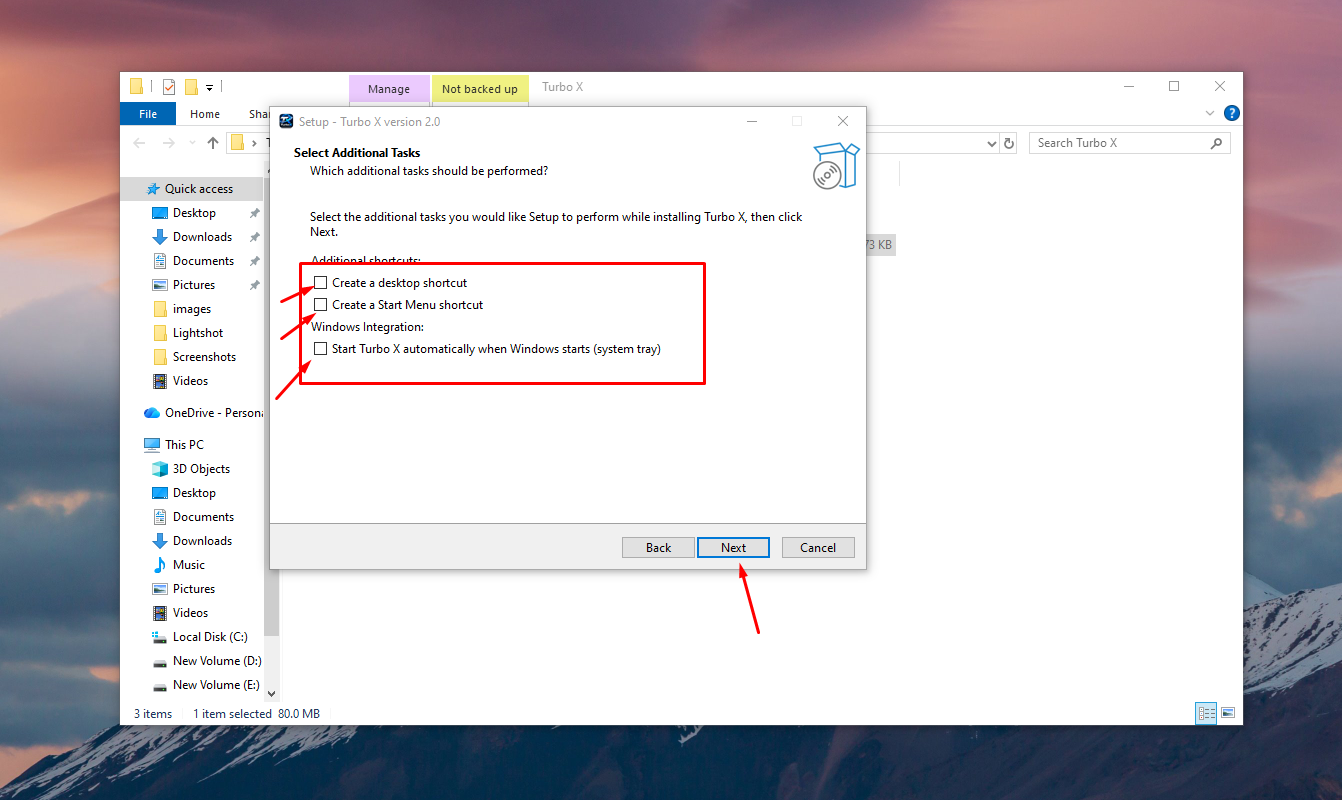The image size is (1342, 800).
Task: Open New Volume (E:) in sidebar
Action: (x=216, y=685)
